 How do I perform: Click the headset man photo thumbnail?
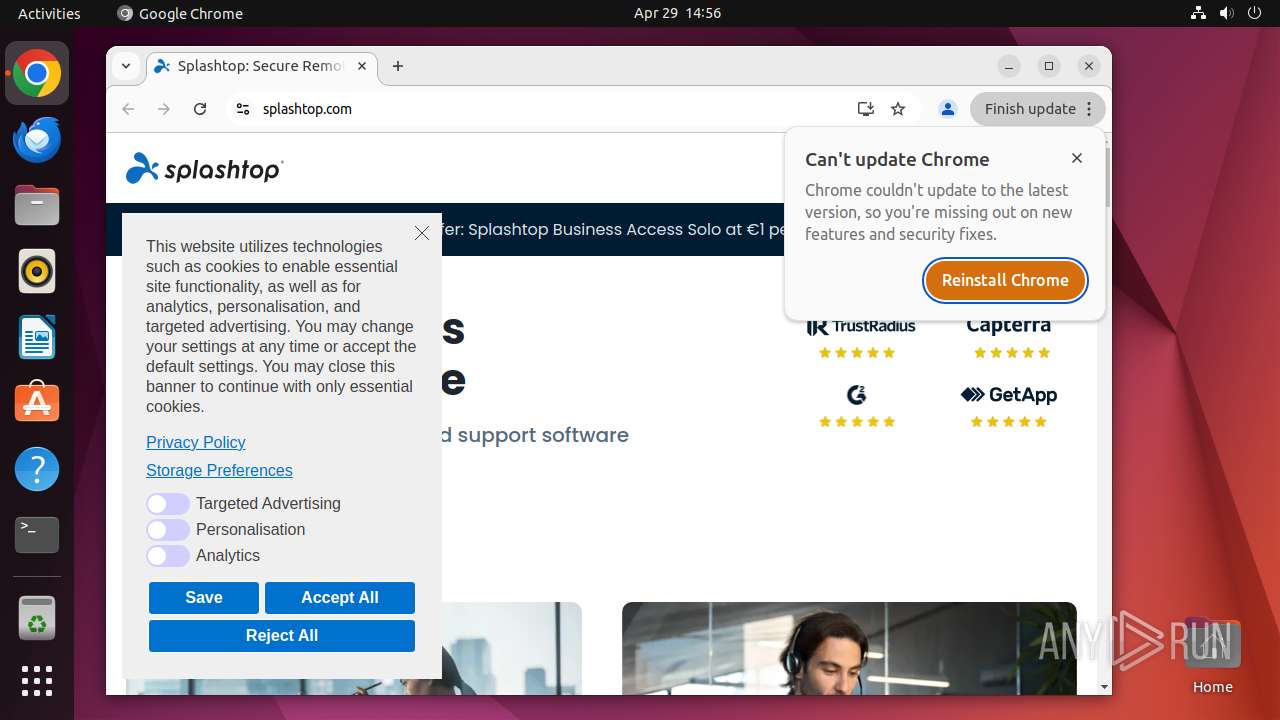tap(849, 648)
